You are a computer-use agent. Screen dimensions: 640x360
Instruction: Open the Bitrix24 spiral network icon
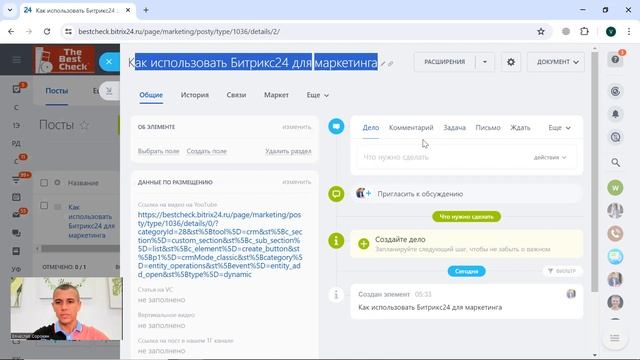(615, 91)
